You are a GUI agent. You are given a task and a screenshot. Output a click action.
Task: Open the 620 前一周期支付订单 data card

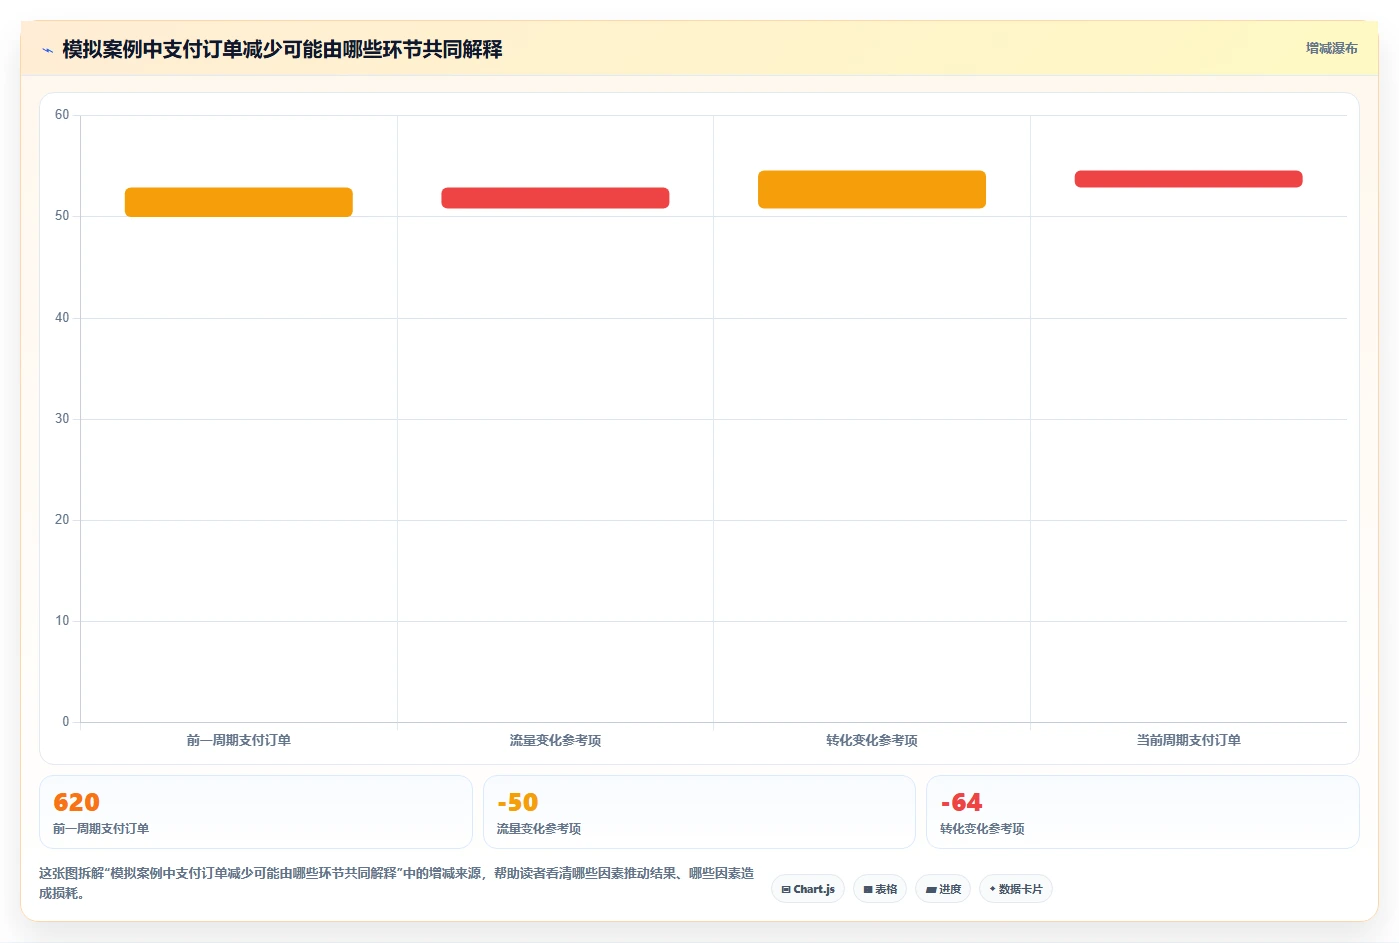[256, 812]
